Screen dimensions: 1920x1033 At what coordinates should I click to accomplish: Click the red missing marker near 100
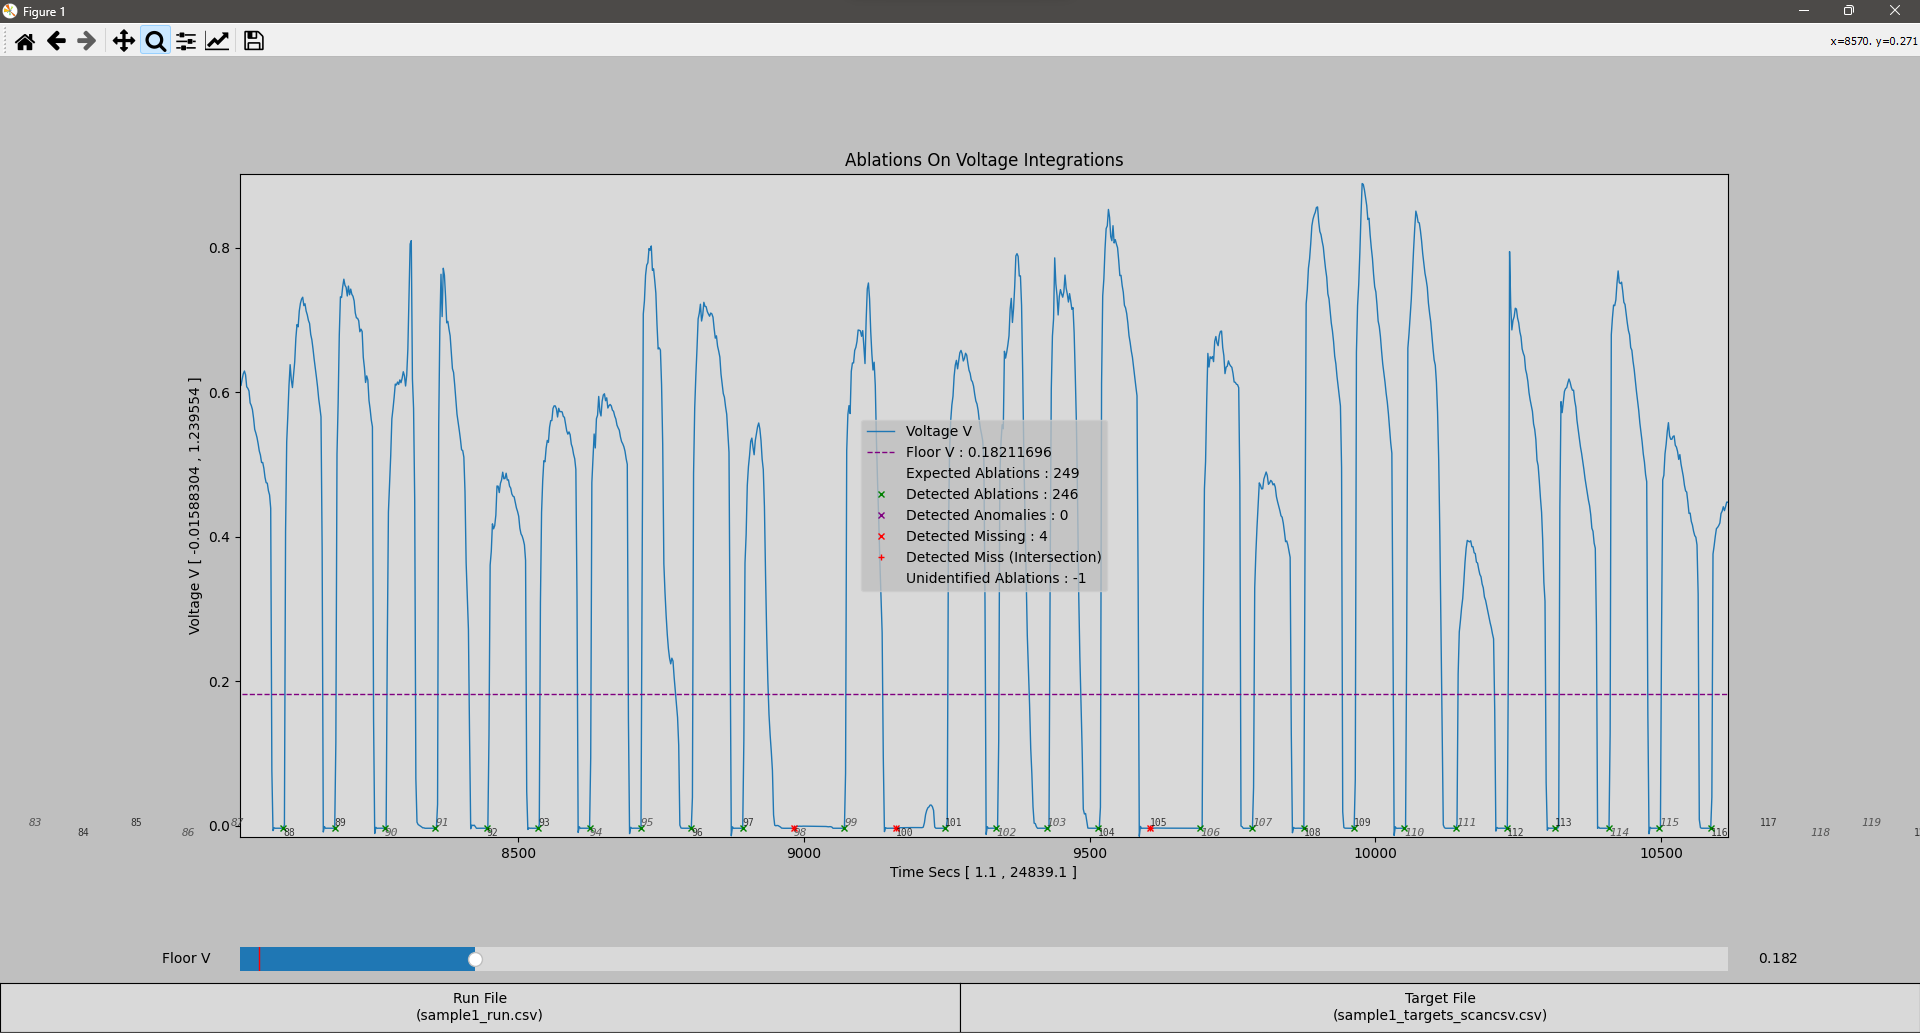click(x=896, y=828)
